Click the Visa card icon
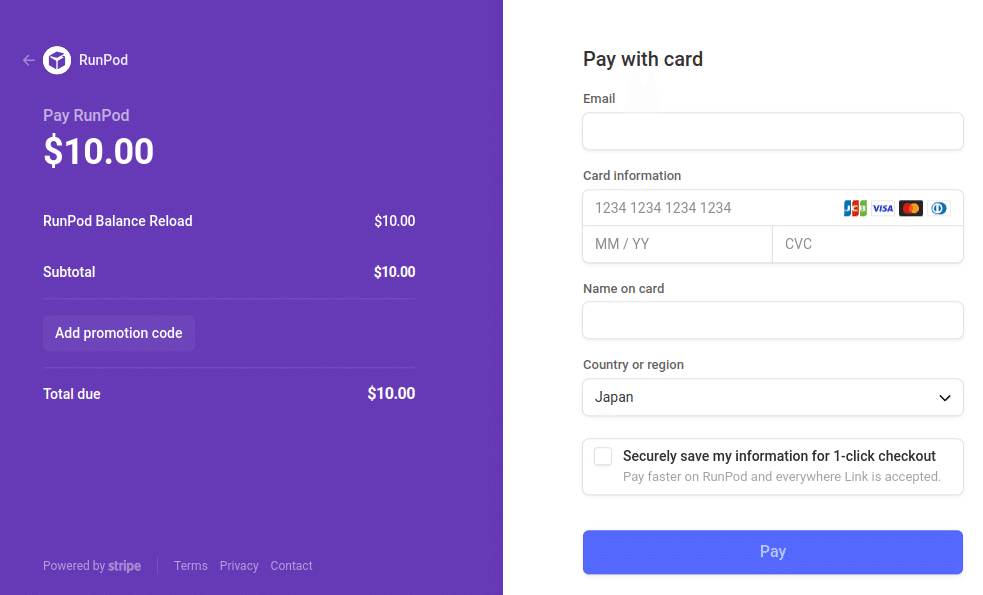 pyautogui.click(x=883, y=208)
